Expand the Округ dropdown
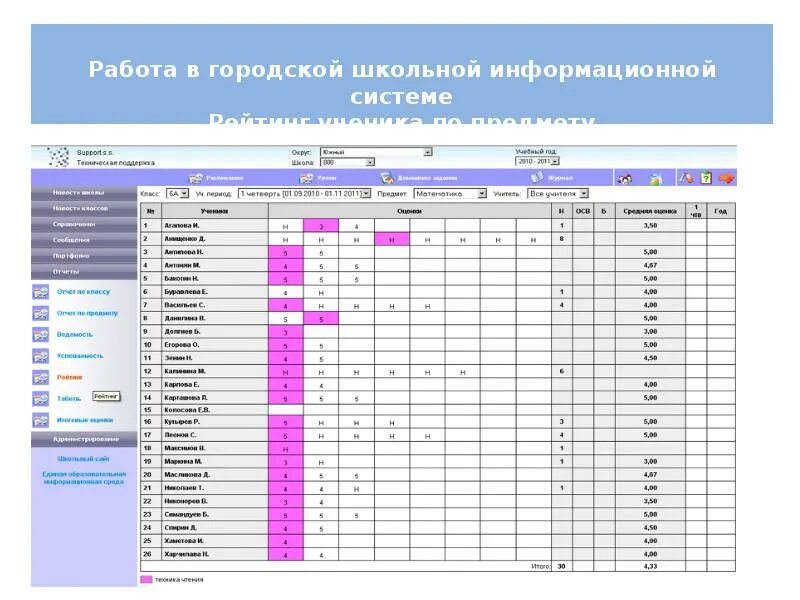 point(428,152)
